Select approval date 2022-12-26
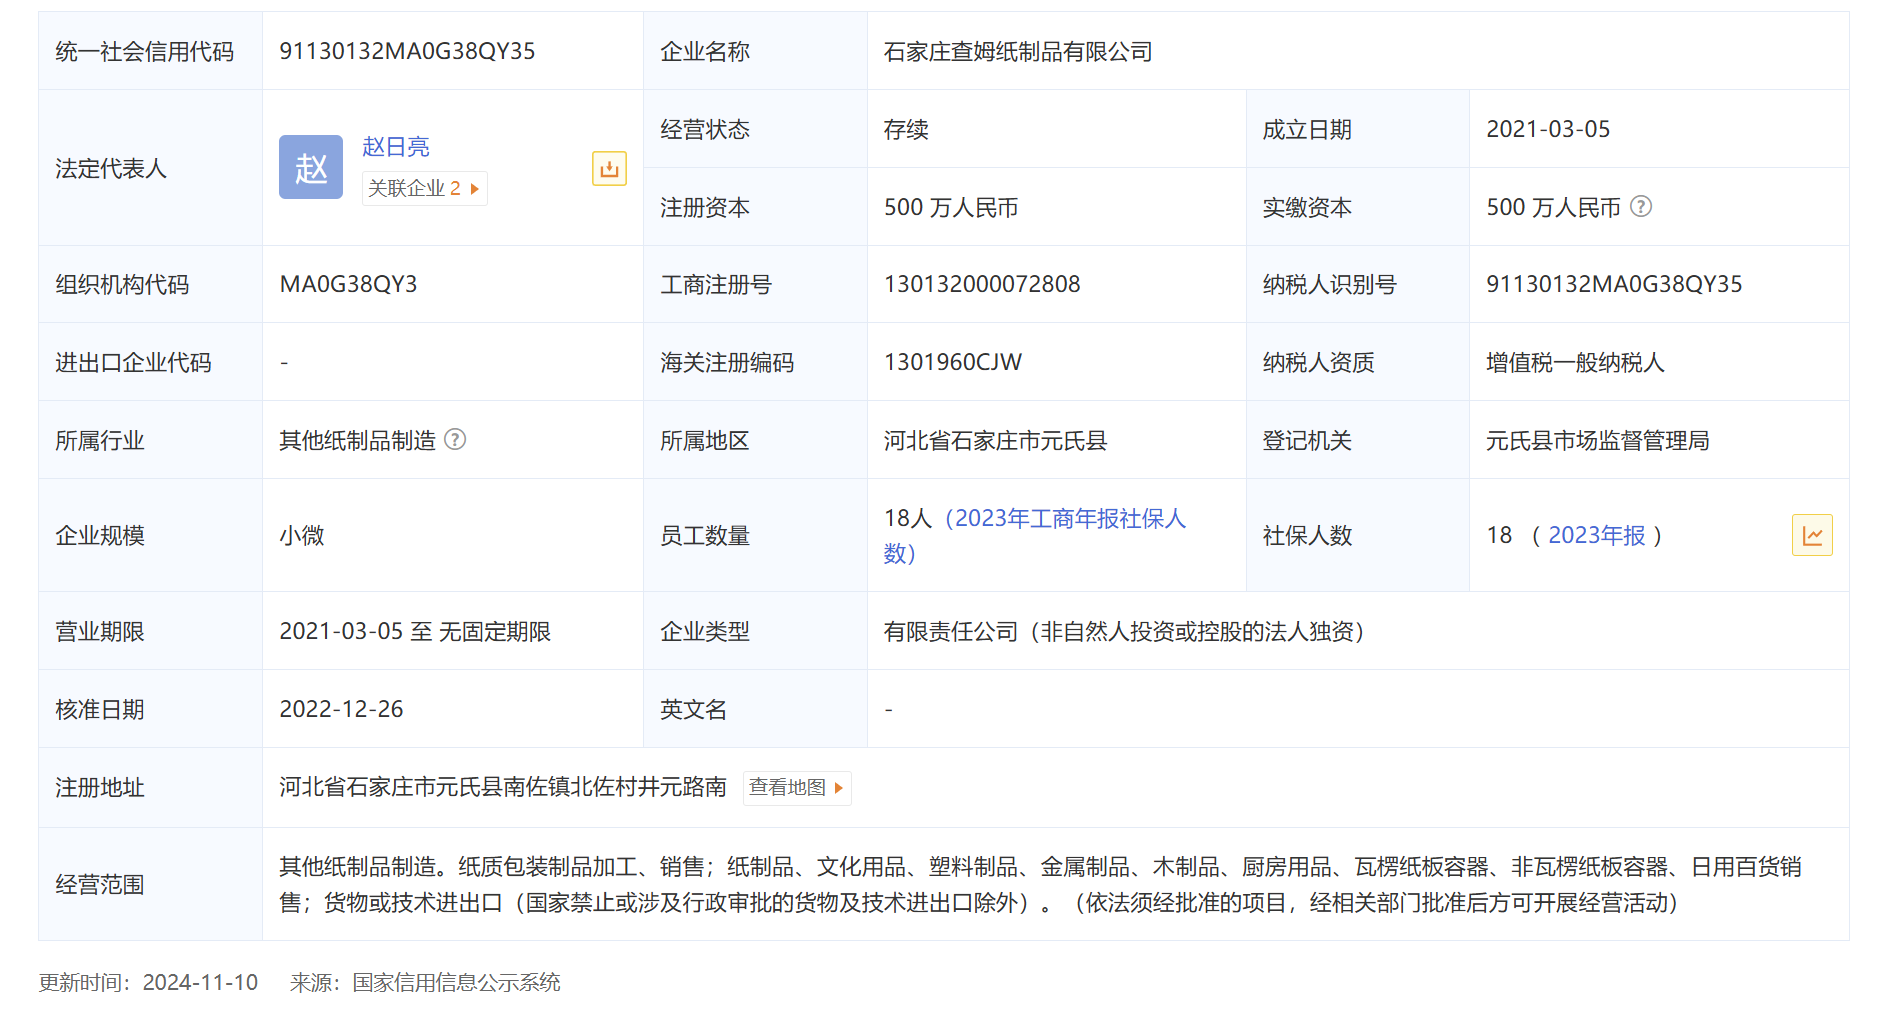1883x1027 pixels. 341,709
